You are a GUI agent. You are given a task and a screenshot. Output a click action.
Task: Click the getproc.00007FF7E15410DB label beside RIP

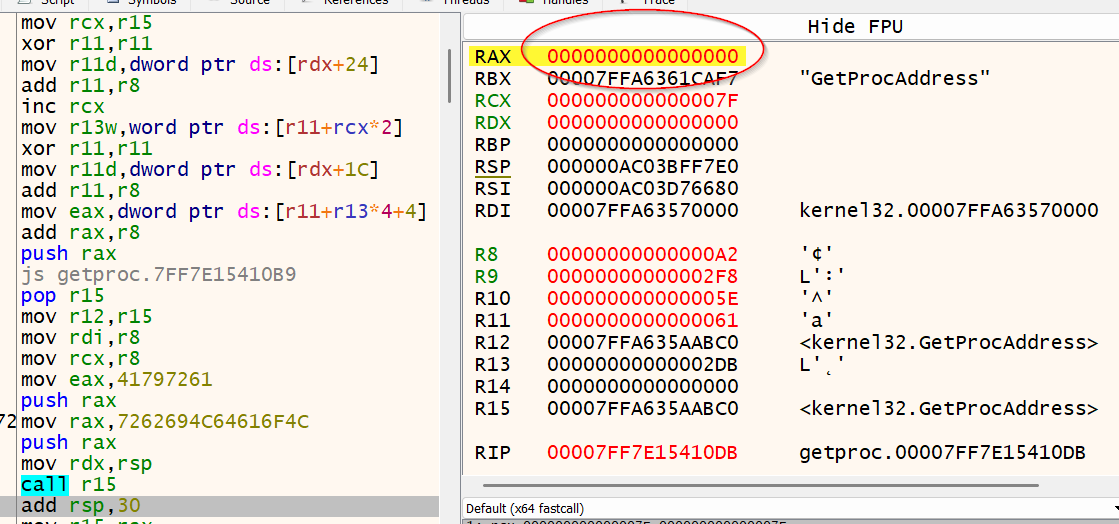click(x=942, y=453)
